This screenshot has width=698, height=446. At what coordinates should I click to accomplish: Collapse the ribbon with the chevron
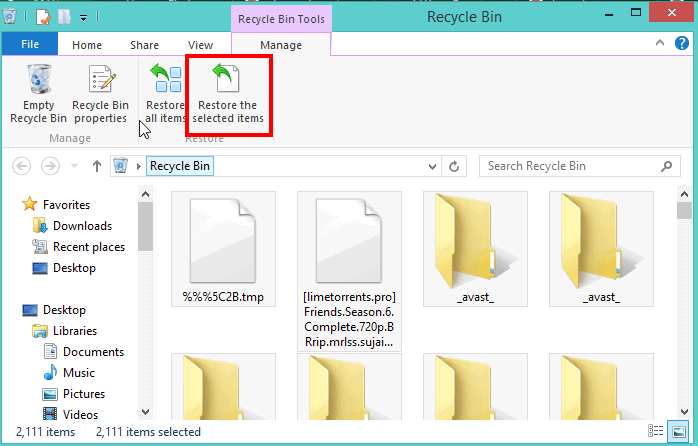[660, 43]
